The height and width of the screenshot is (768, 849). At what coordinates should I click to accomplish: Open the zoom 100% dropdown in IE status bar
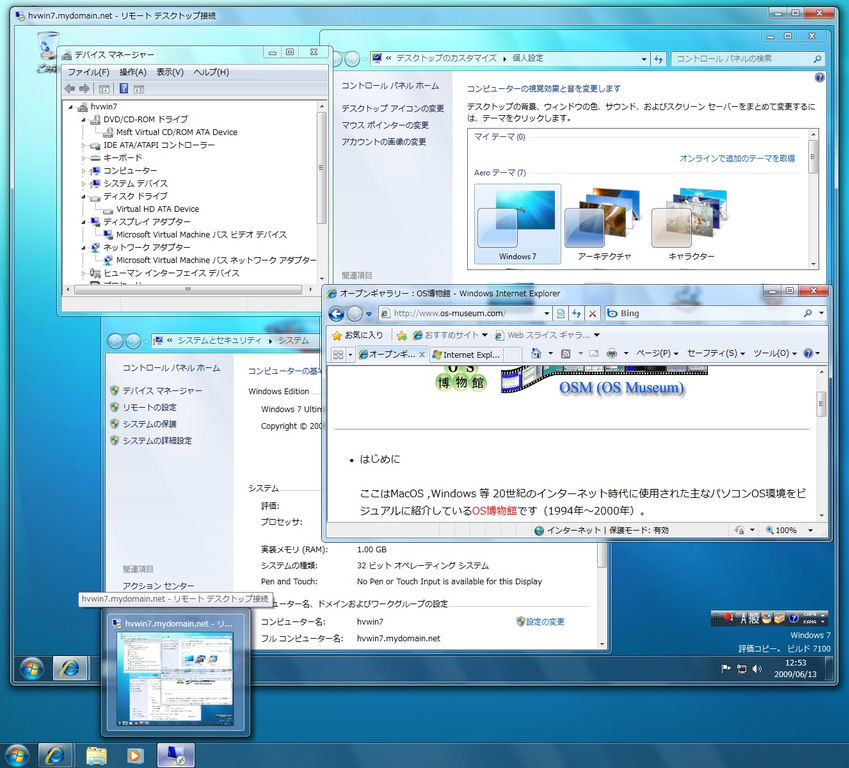(811, 531)
